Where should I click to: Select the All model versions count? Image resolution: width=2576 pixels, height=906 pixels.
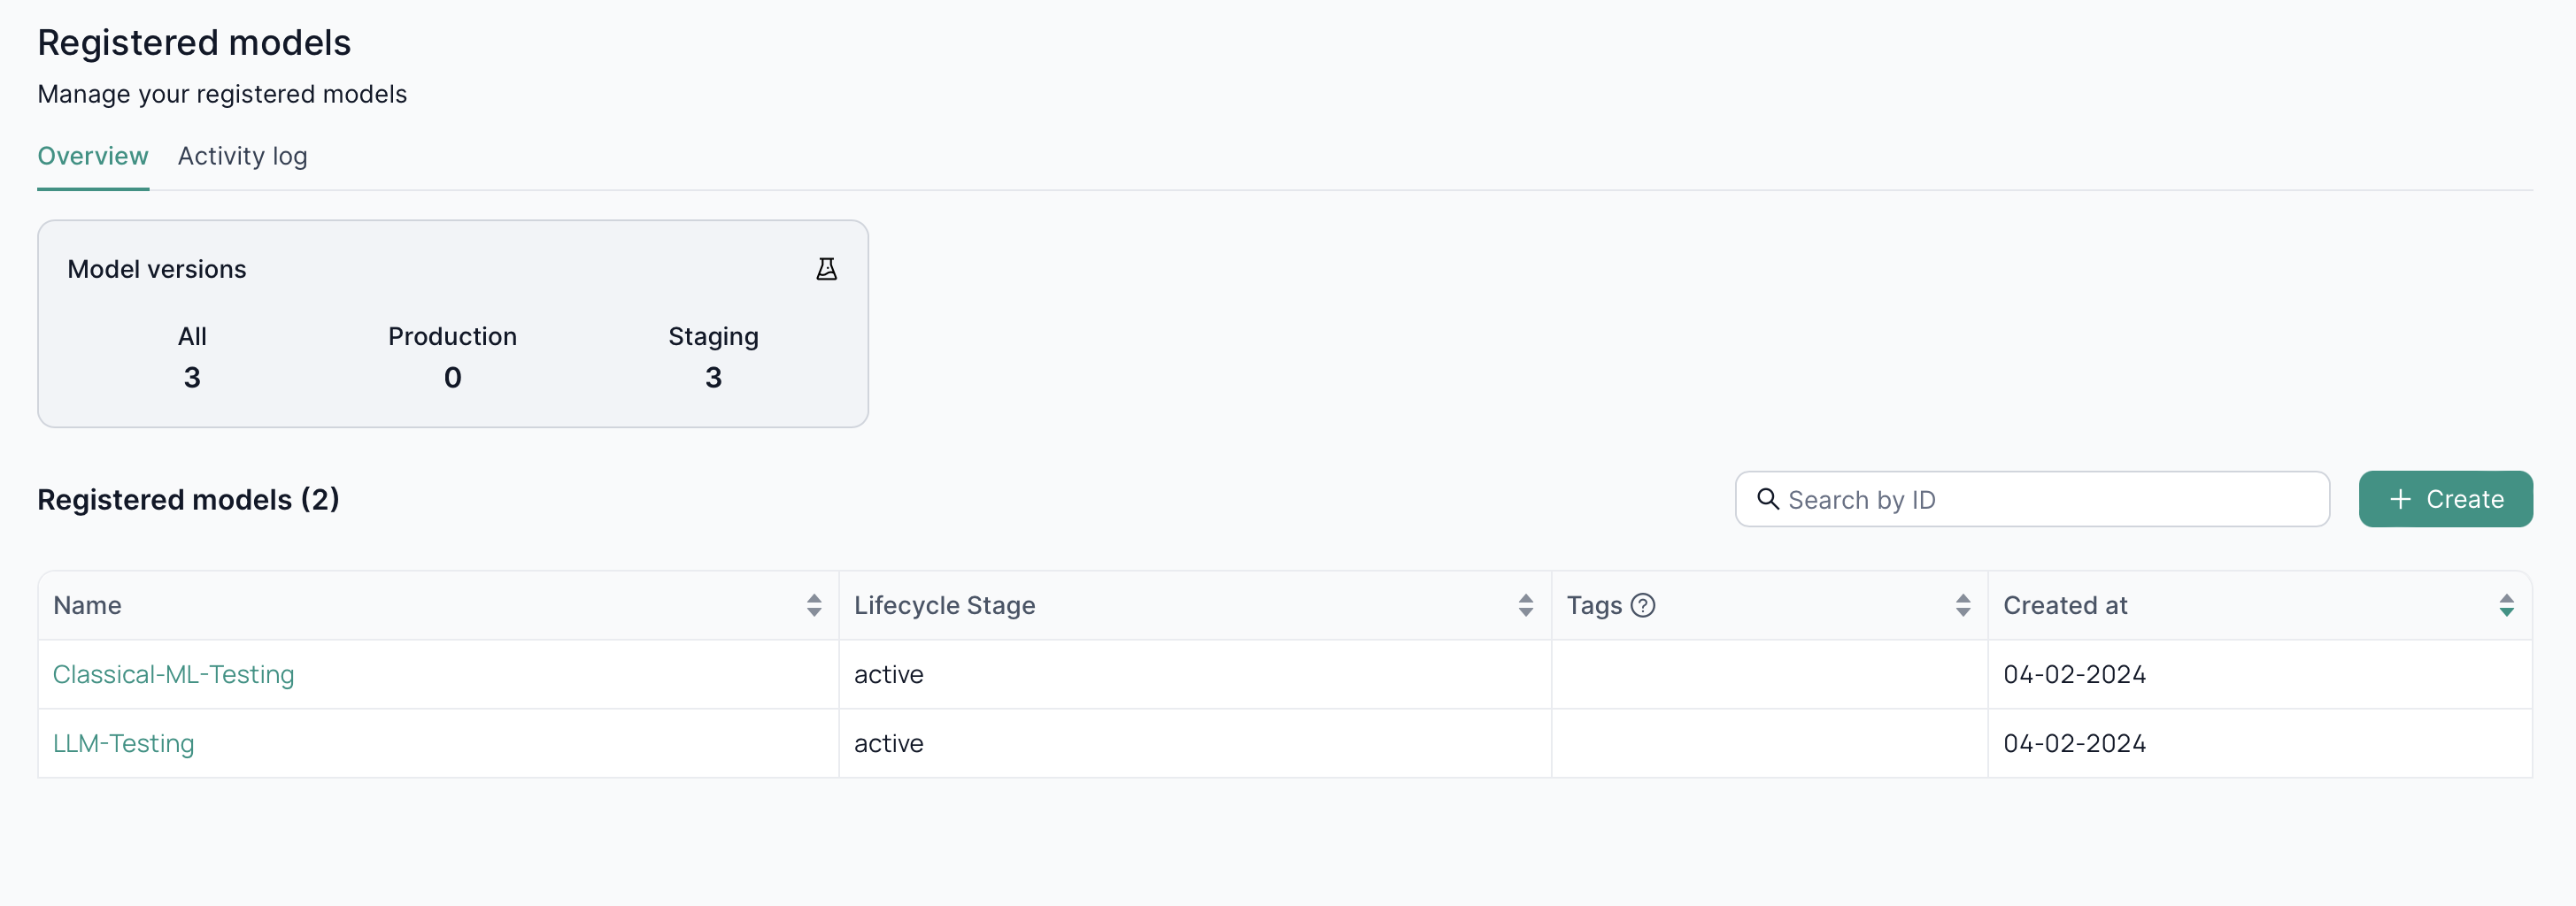[192, 377]
